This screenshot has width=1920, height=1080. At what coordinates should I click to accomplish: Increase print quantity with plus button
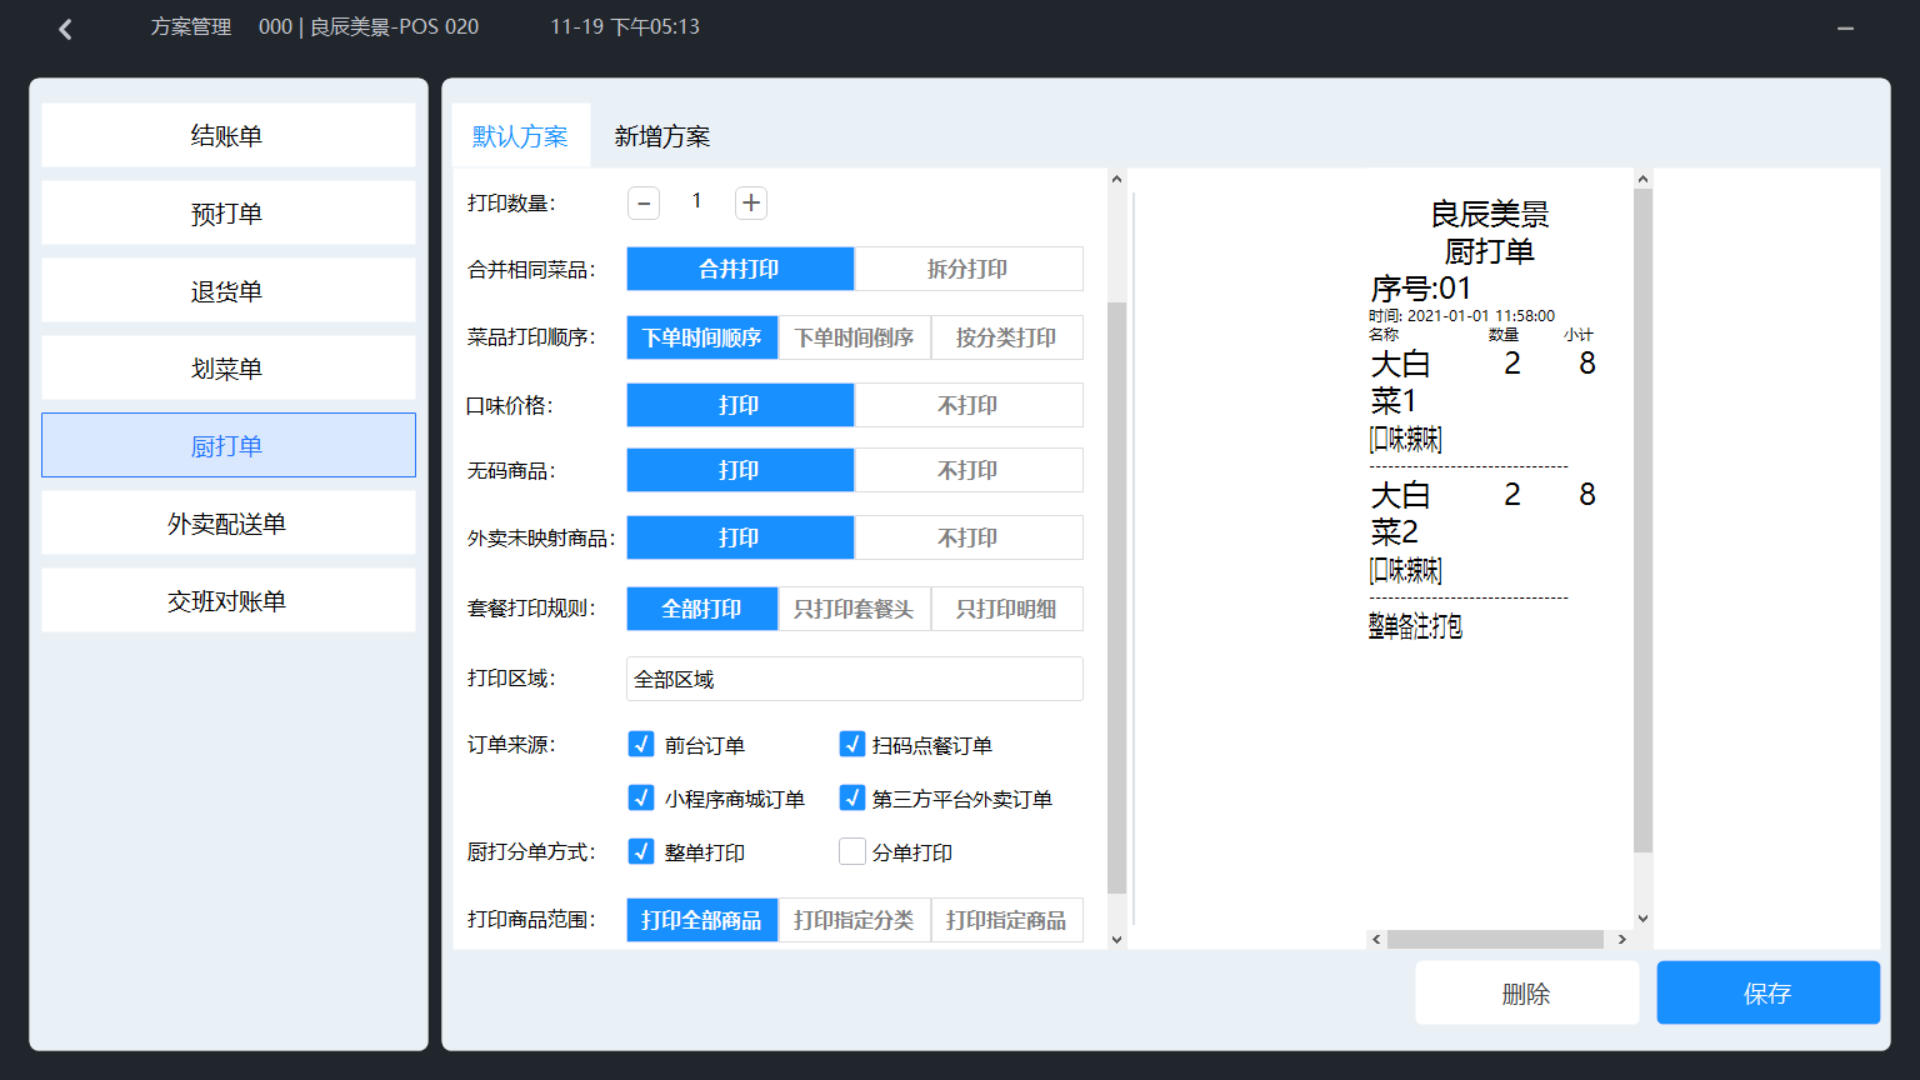(751, 203)
